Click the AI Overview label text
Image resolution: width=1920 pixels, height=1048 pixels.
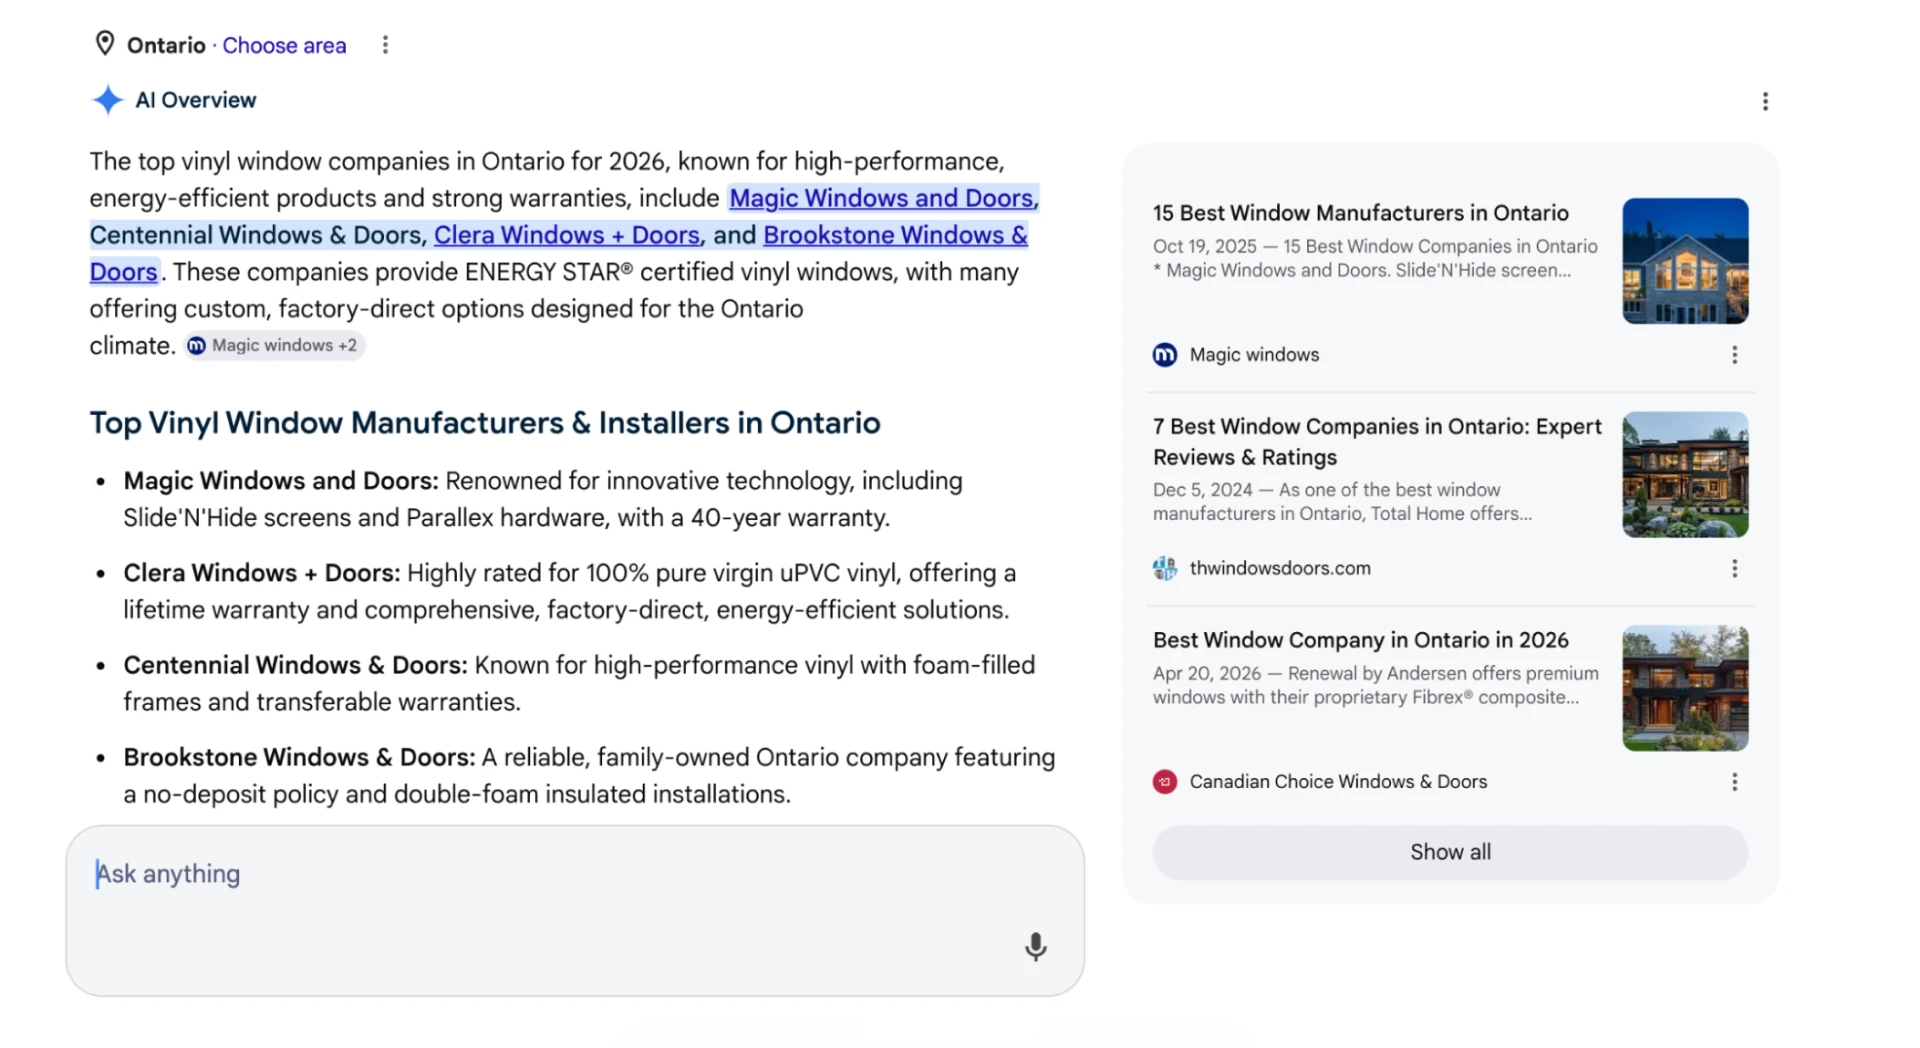pyautogui.click(x=196, y=100)
